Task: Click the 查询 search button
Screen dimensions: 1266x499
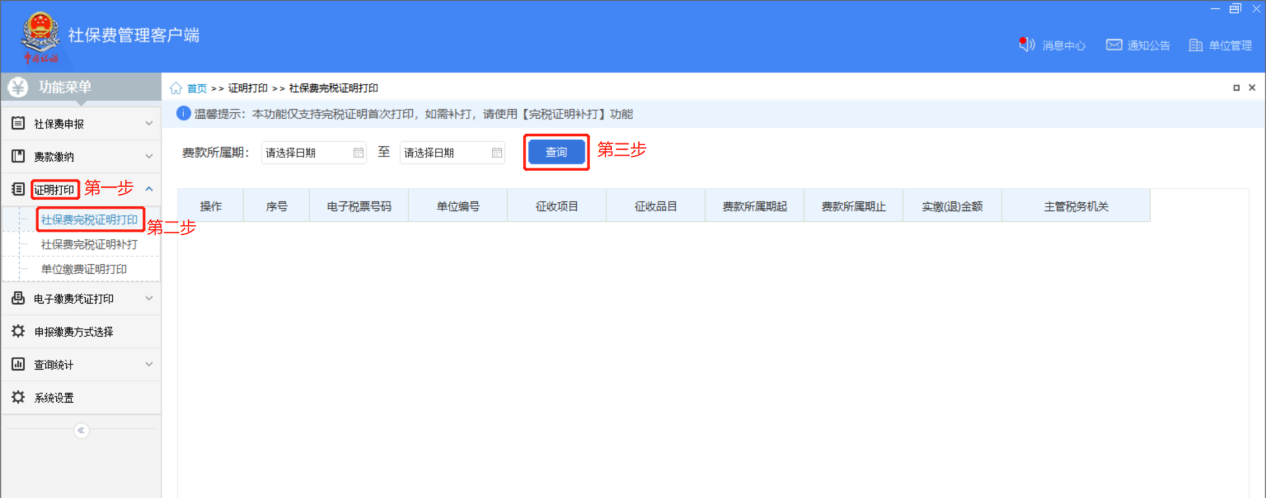Action: 556,153
